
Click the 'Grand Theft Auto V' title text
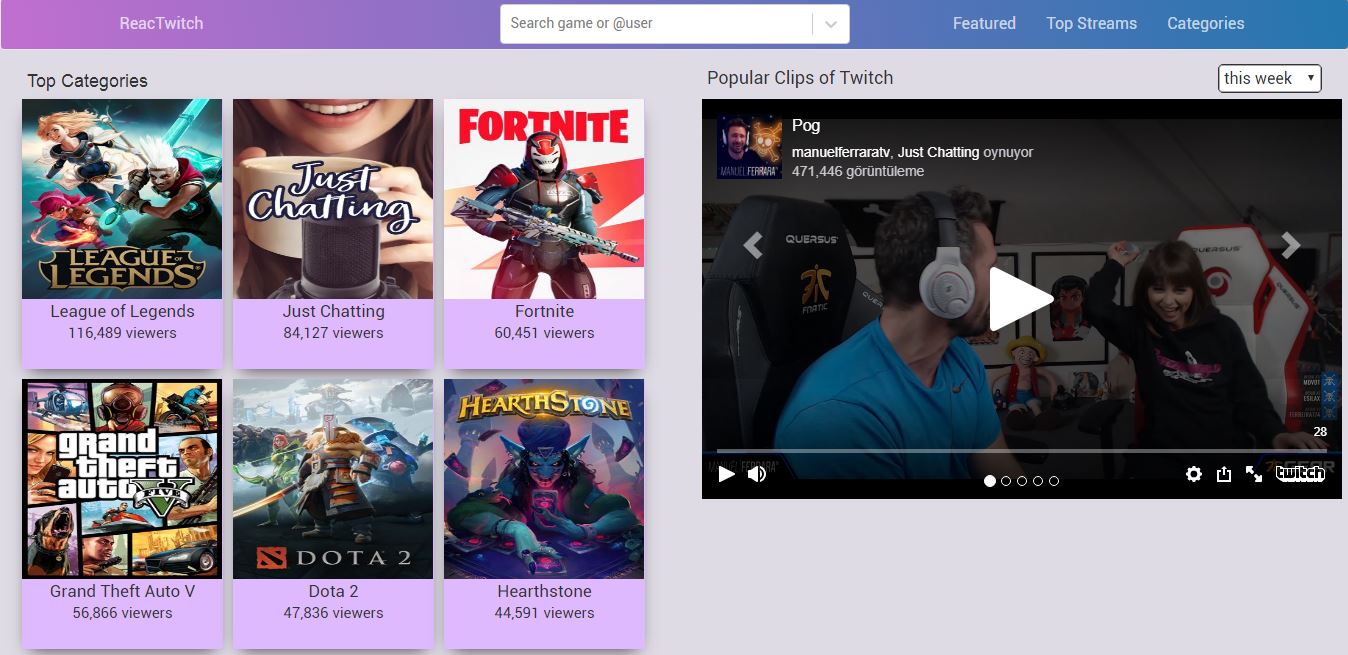[x=122, y=591]
